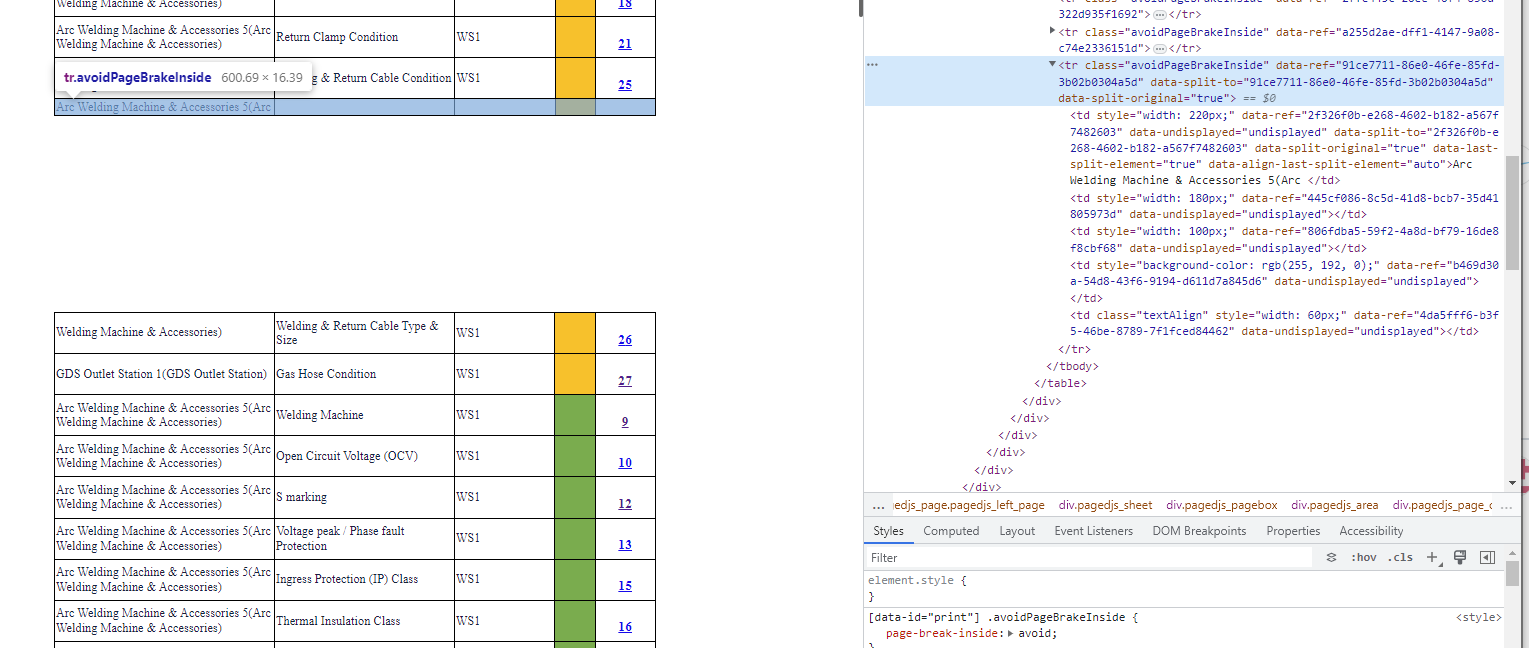Image resolution: width=1529 pixels, height=648 pixels.
Task: Toggle rendering emulations paintbrush icon
Action: pyautogui.click(x=1460, y=558)
